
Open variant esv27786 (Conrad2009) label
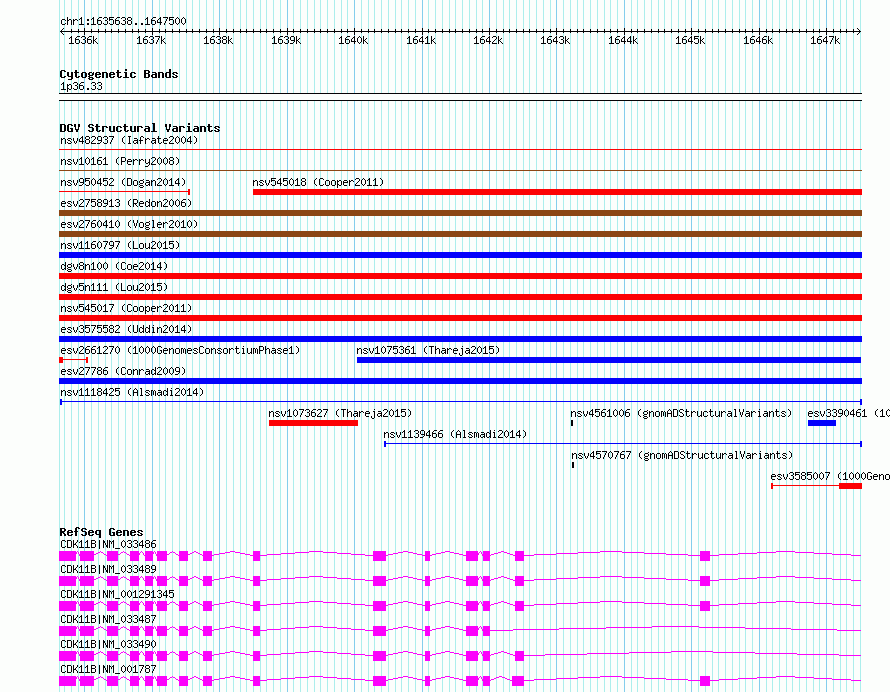coord(123,371)
